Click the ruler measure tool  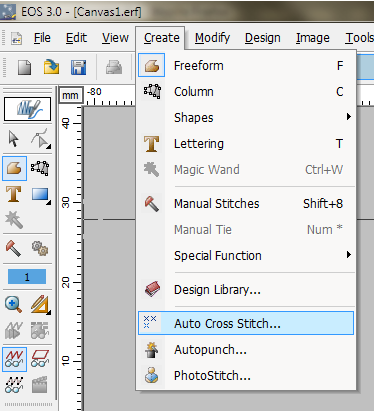pyautogui.click(x=40, y=304)
